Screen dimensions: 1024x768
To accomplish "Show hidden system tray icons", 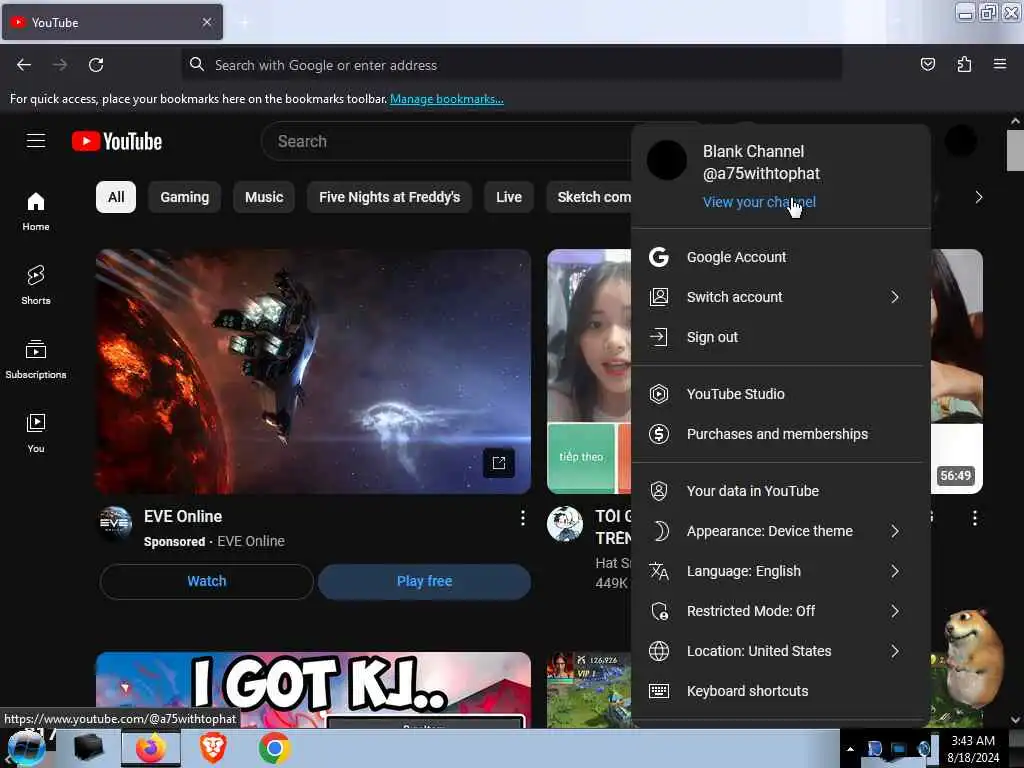I will point(850,749).
